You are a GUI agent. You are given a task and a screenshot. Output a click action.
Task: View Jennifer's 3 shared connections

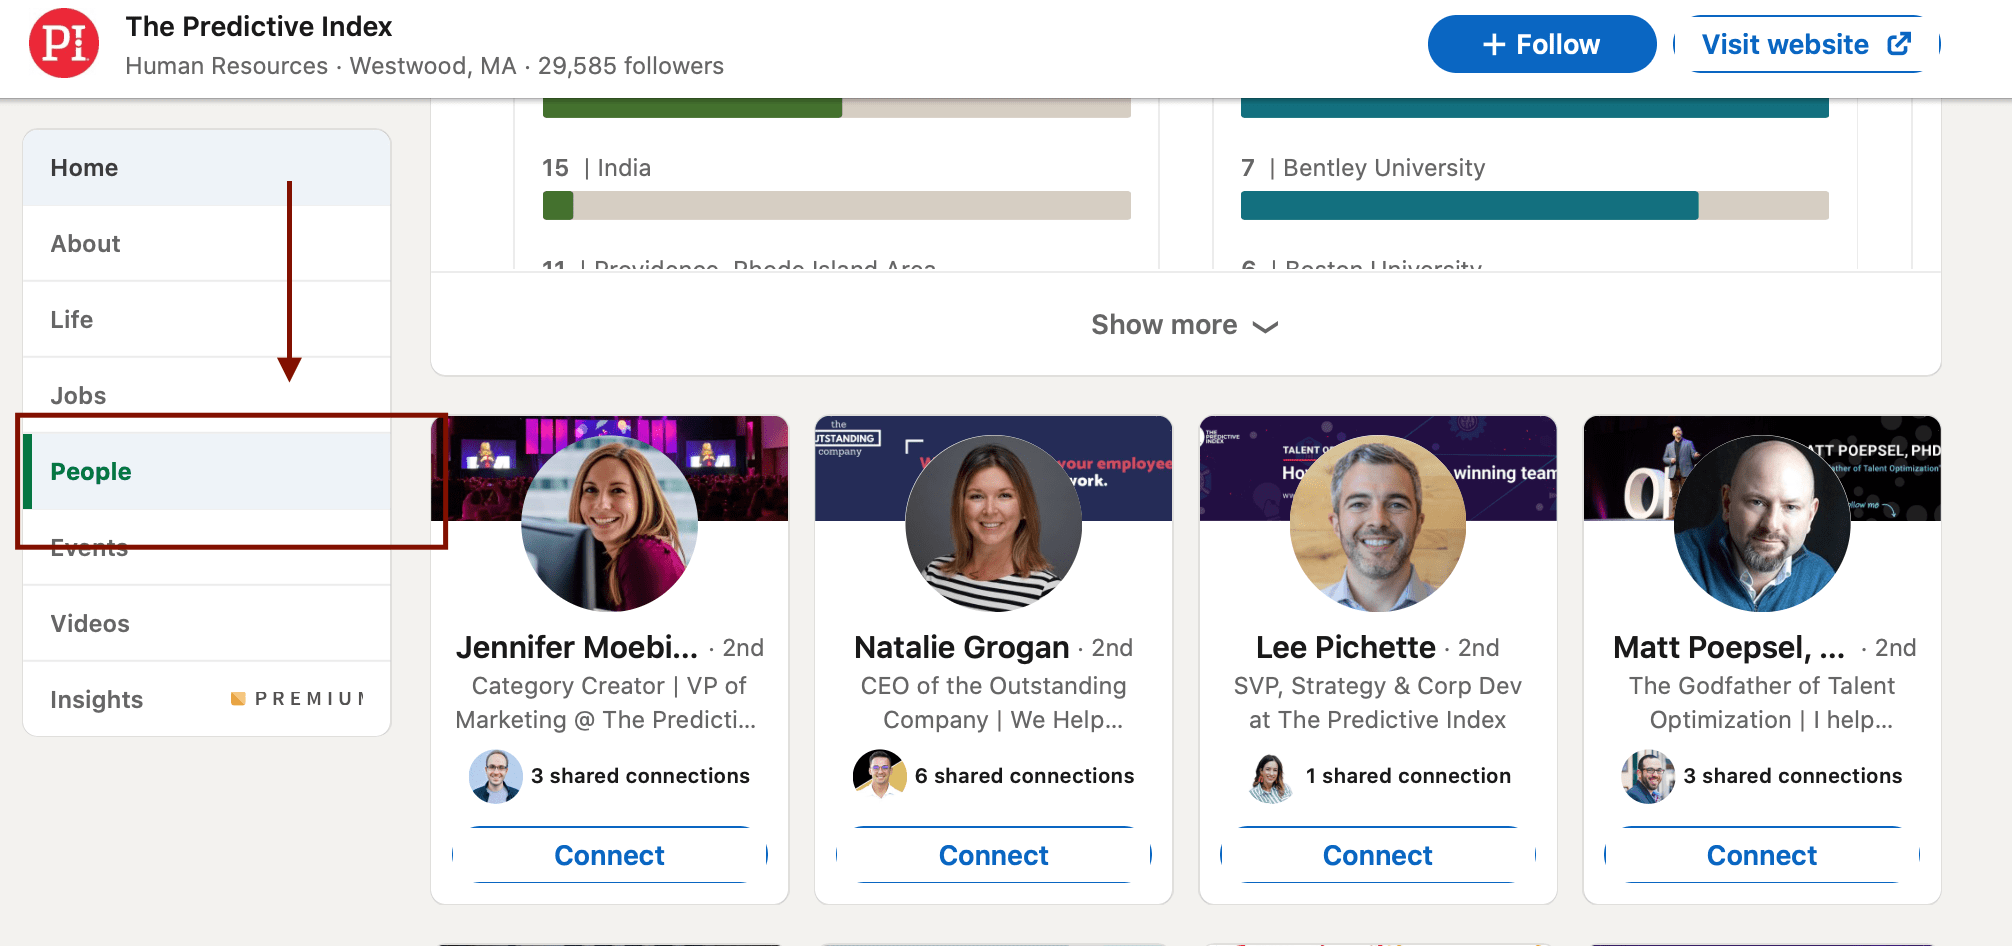tap(640, 776)
